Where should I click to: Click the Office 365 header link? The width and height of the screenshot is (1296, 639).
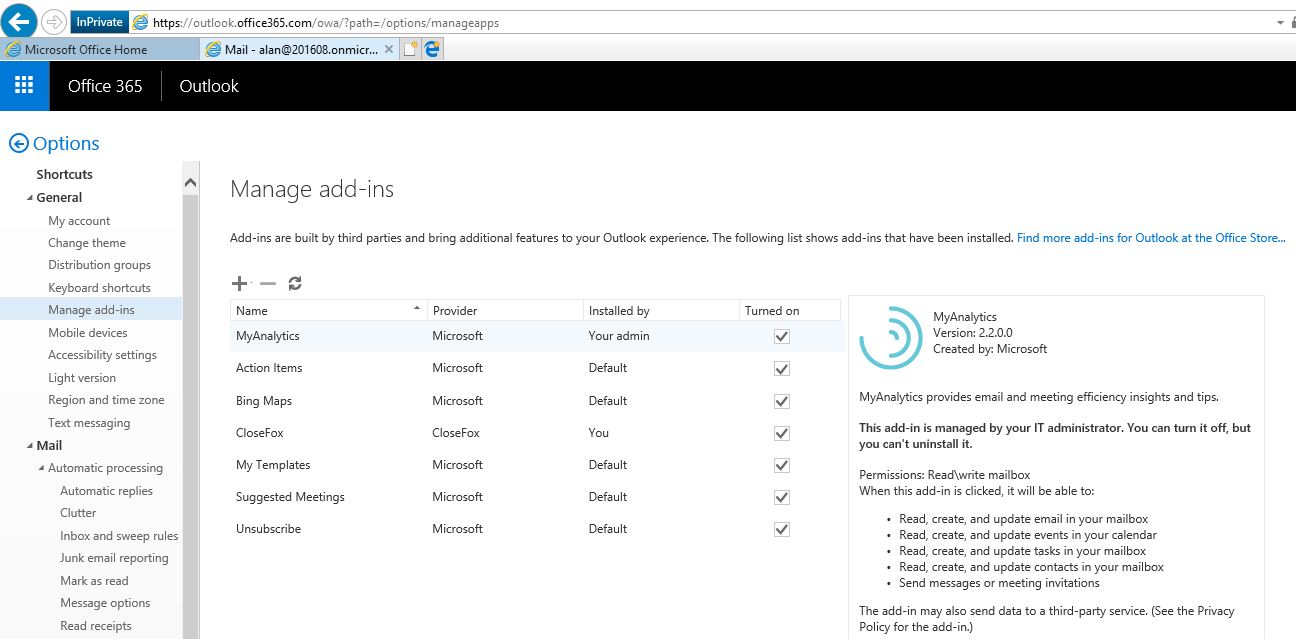pos(105,86)
